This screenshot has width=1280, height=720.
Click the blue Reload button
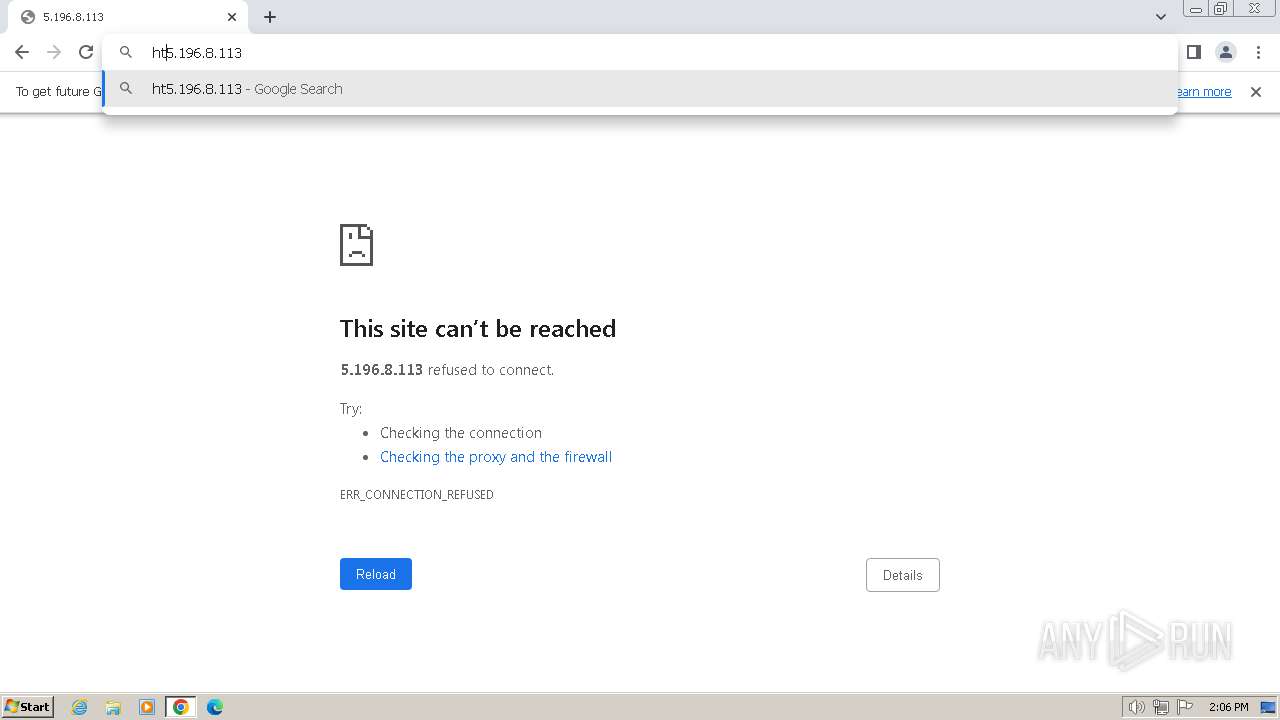point(376,574)
